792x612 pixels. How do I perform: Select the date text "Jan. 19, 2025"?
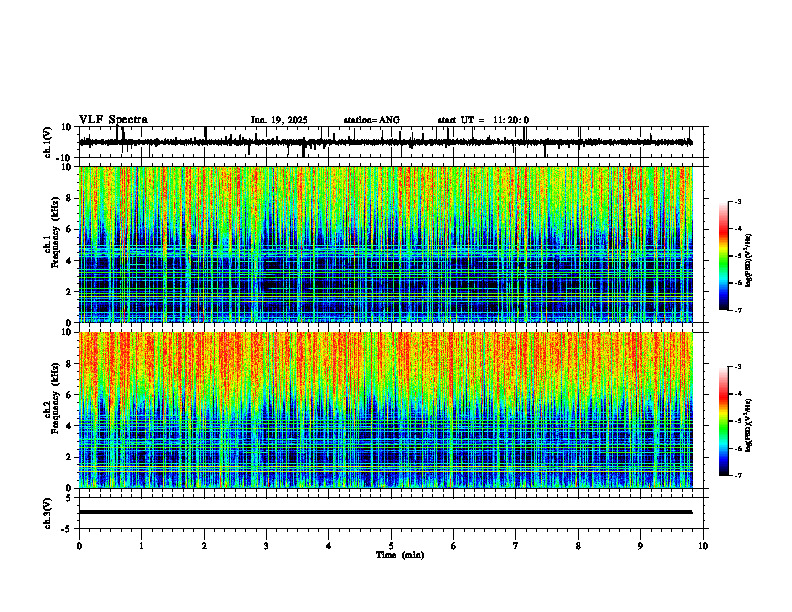[x=279, y=120]
